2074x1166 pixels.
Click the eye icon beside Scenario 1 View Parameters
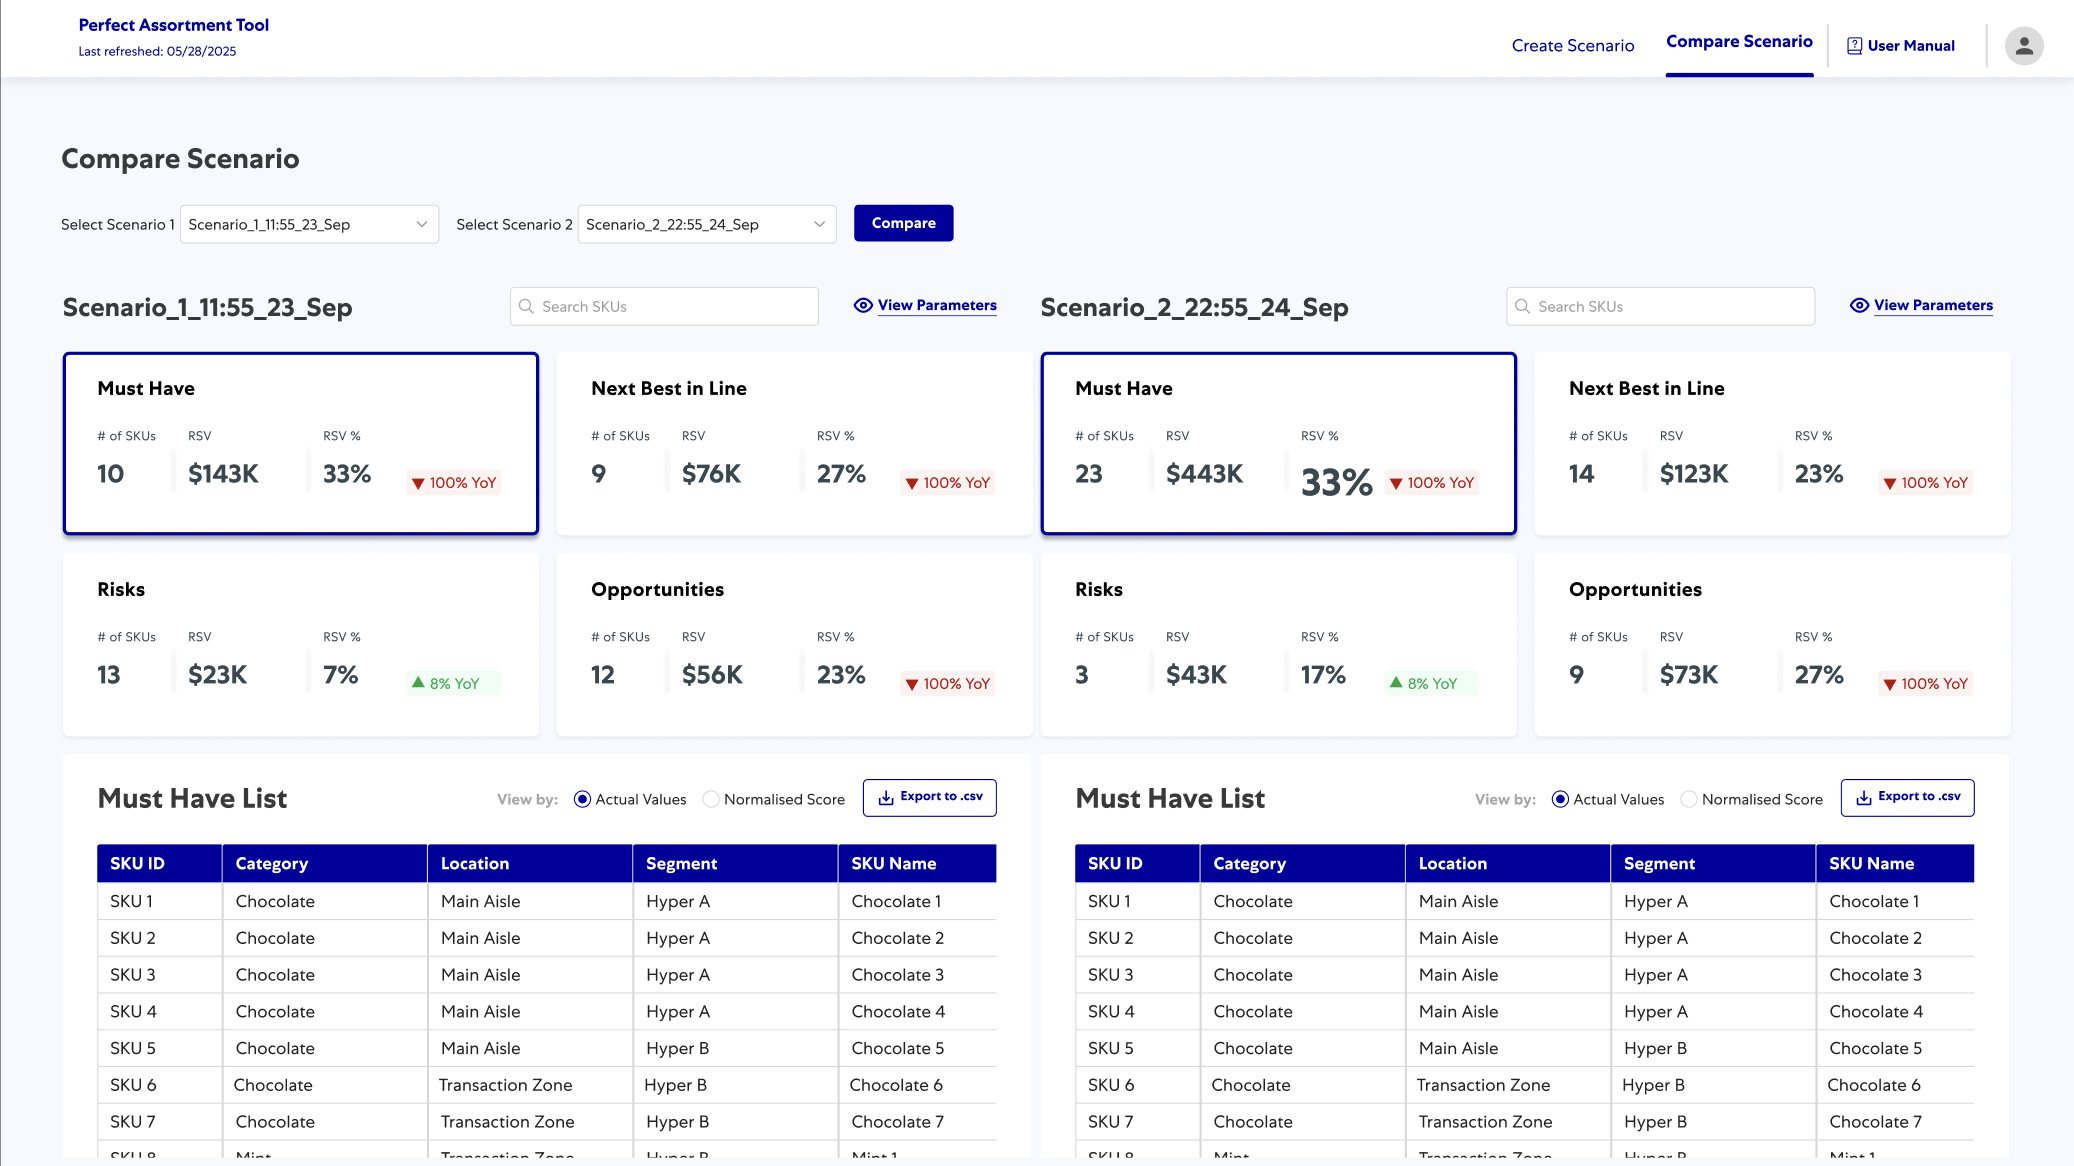pos(863,306)
